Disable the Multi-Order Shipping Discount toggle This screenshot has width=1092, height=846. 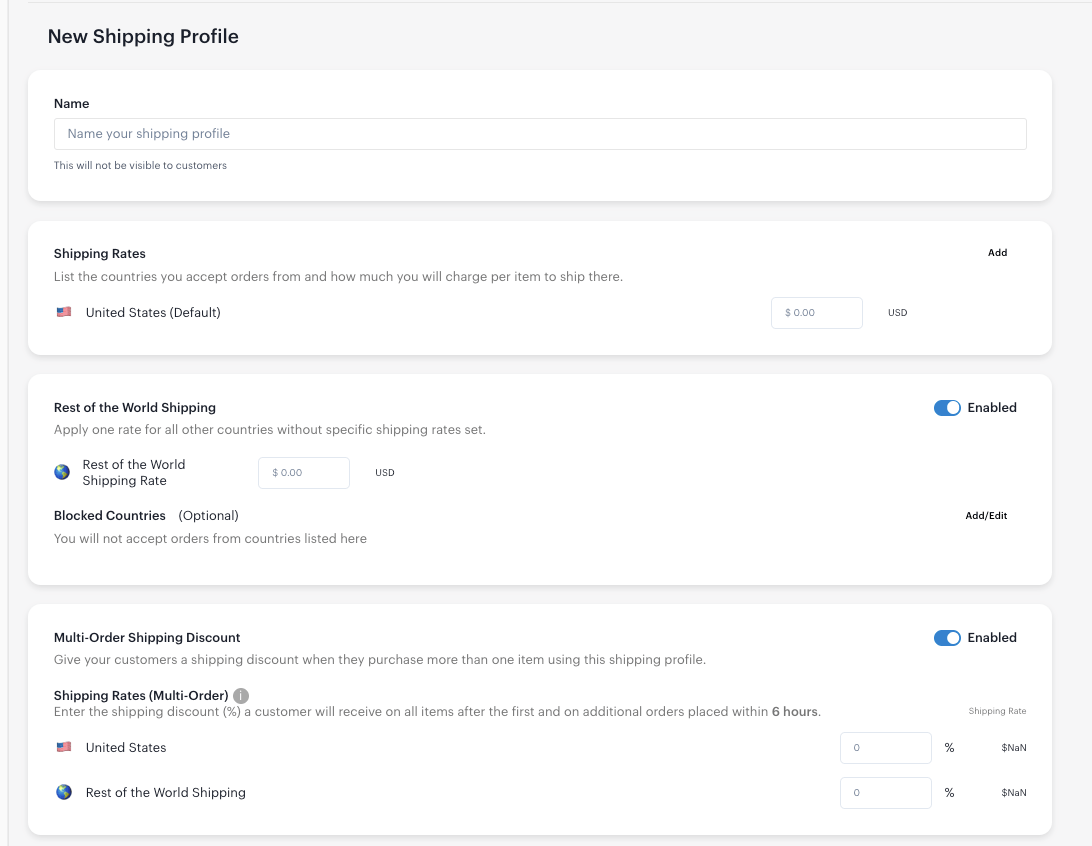[946, 637]
